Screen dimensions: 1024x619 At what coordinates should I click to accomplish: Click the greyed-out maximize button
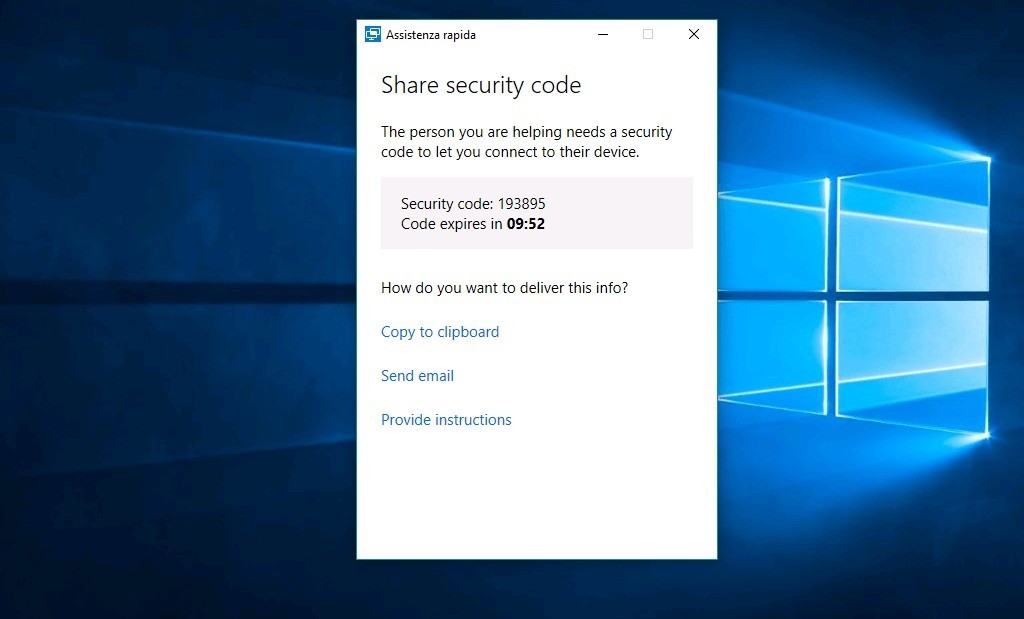648,34
